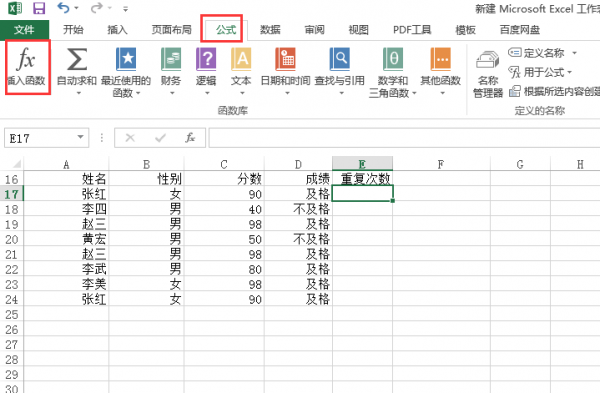This screenshot has height=393, width=600.
Task: Open Date and Time (日期和时间) functions
Action: coord(285,71)
